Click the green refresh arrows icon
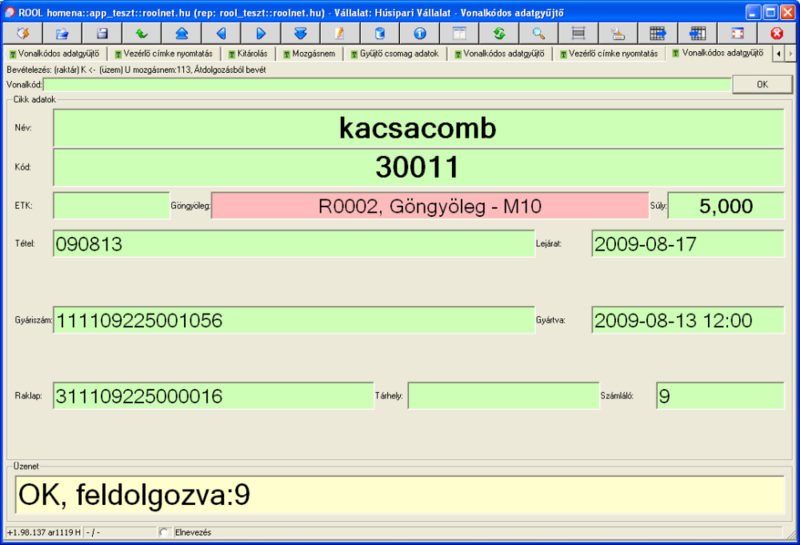The image size is (800, 545). (x=498, y=33)
